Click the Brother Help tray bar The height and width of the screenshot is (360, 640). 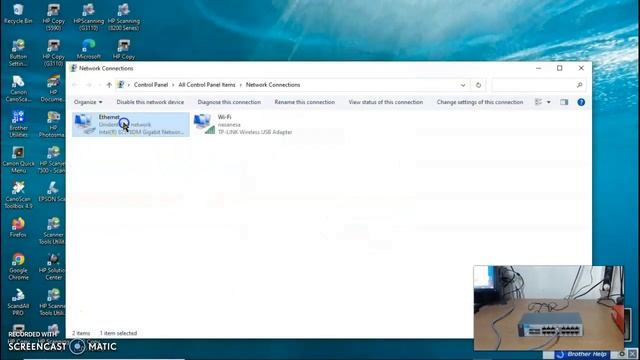[x=582, y=354]
